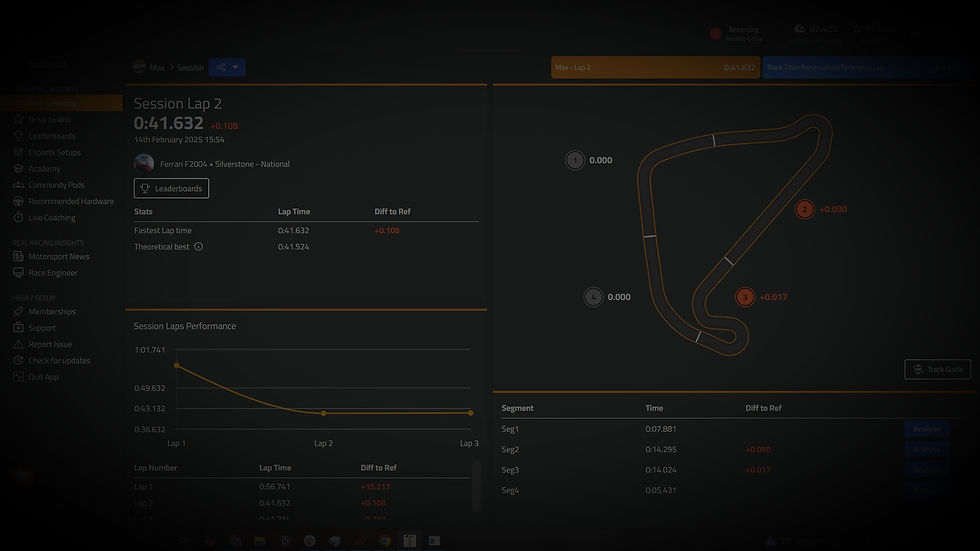980x551 pixels.
Task: Click the Quit App exit icon
Action: click(18, 377)
